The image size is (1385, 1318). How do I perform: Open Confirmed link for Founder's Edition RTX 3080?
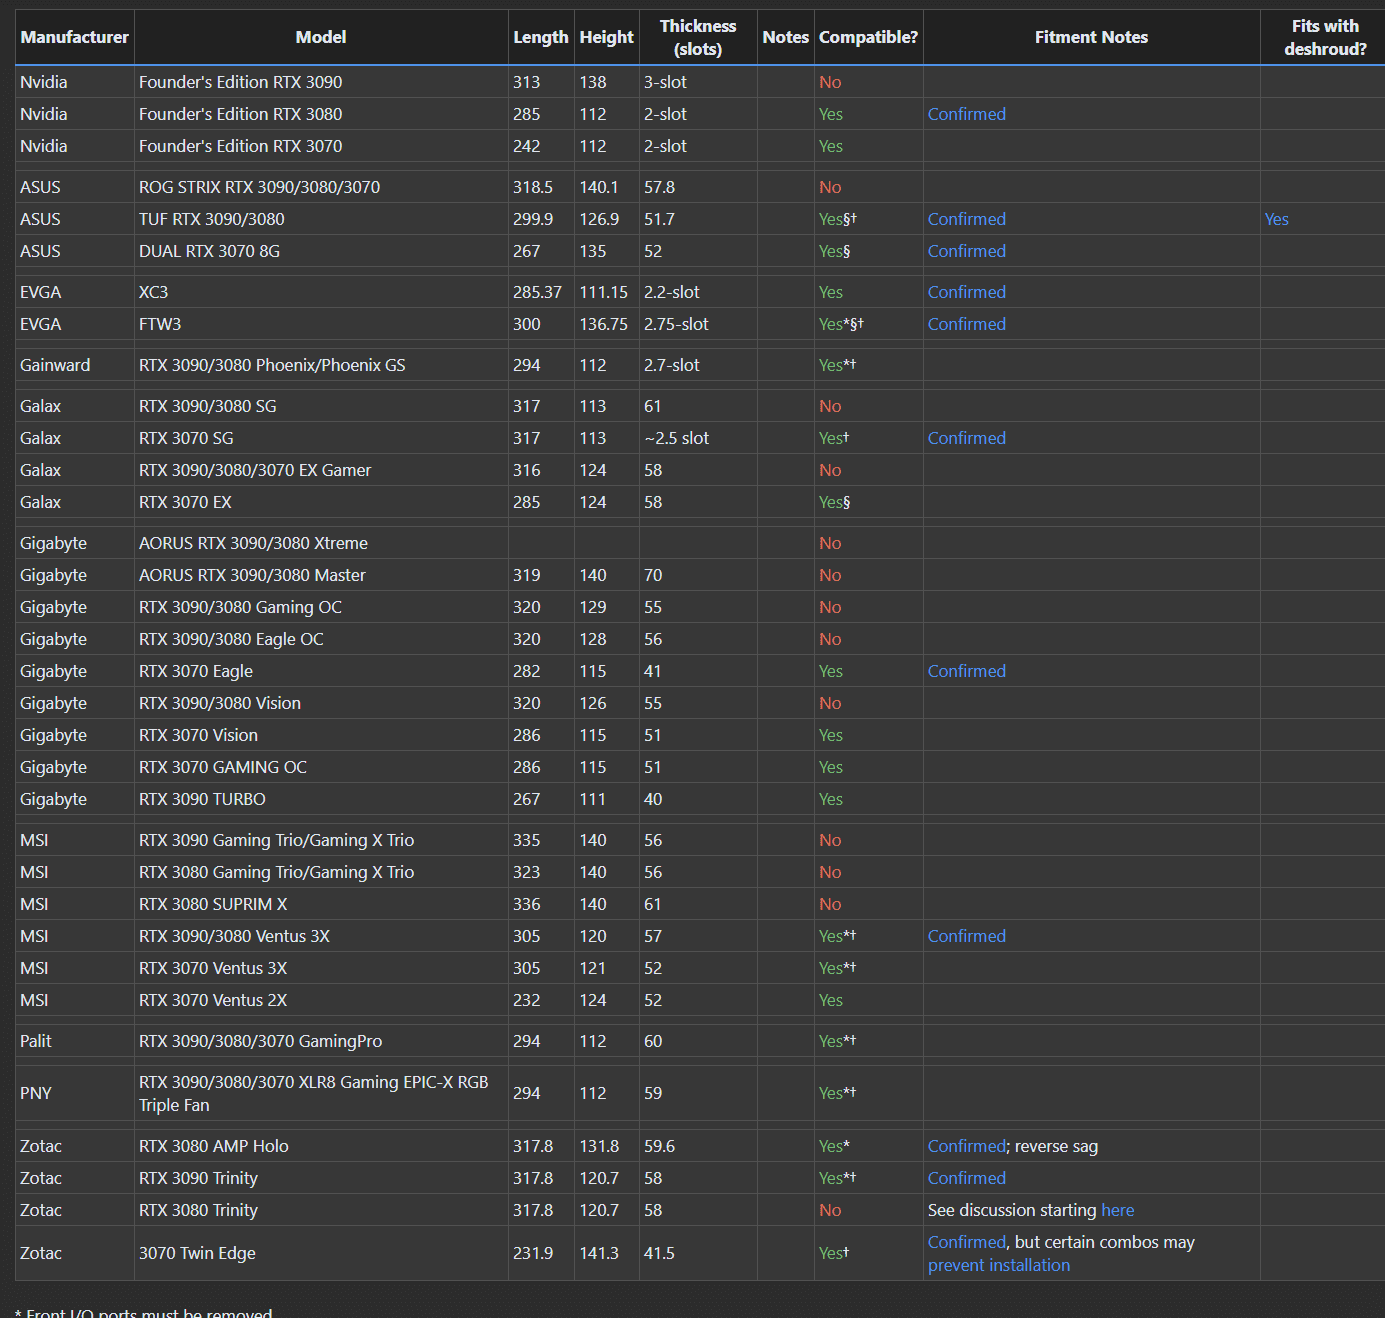[x=966, y=114]
